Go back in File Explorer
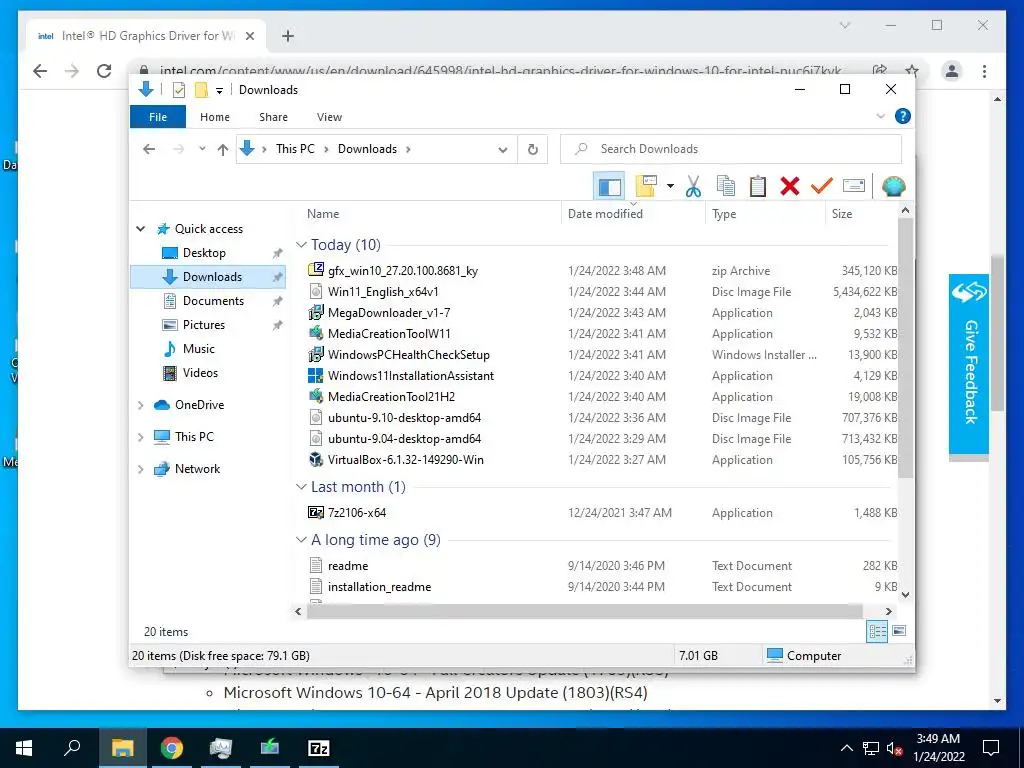 [149, 149]
